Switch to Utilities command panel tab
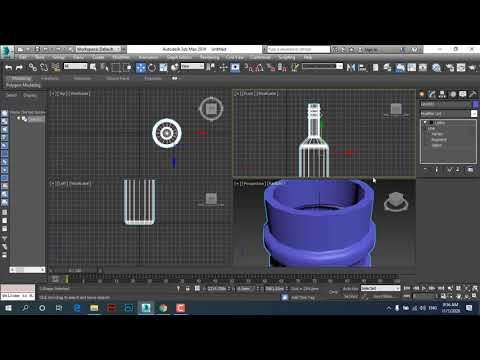The width and height of the screenshot is (480, 360). pos(473,94)
